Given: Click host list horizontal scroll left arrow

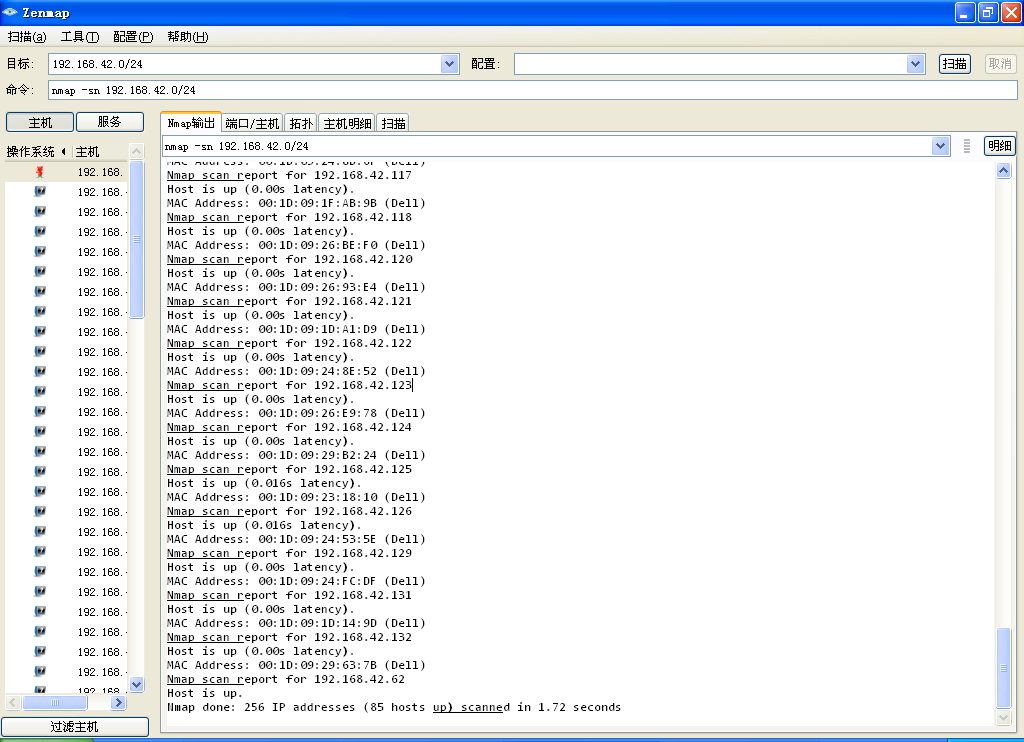Looking at the screenshot, I should (x=12, y=703).
